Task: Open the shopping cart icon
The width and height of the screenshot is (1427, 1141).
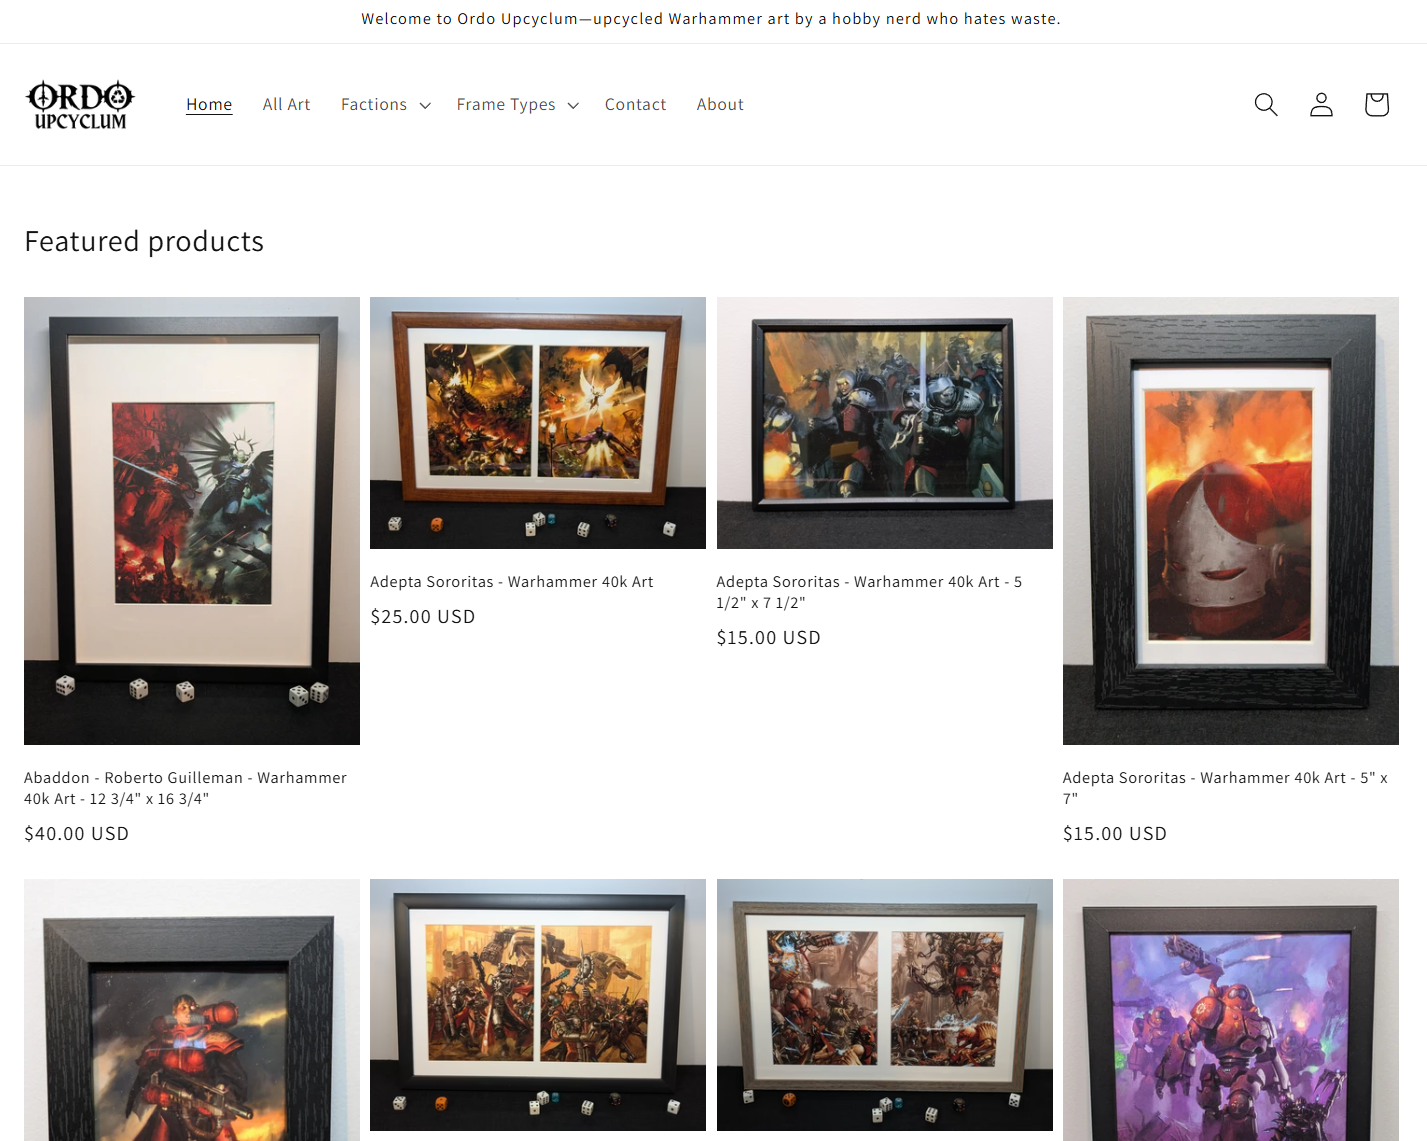Action: pyautogui.click(x=1376, y=104)
